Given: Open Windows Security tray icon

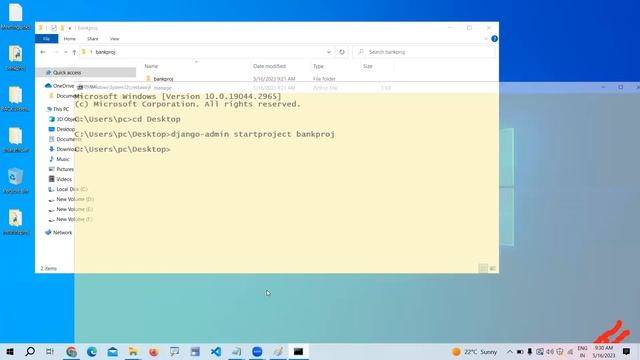Looking at the screenshot, I should tap(560, 351).
